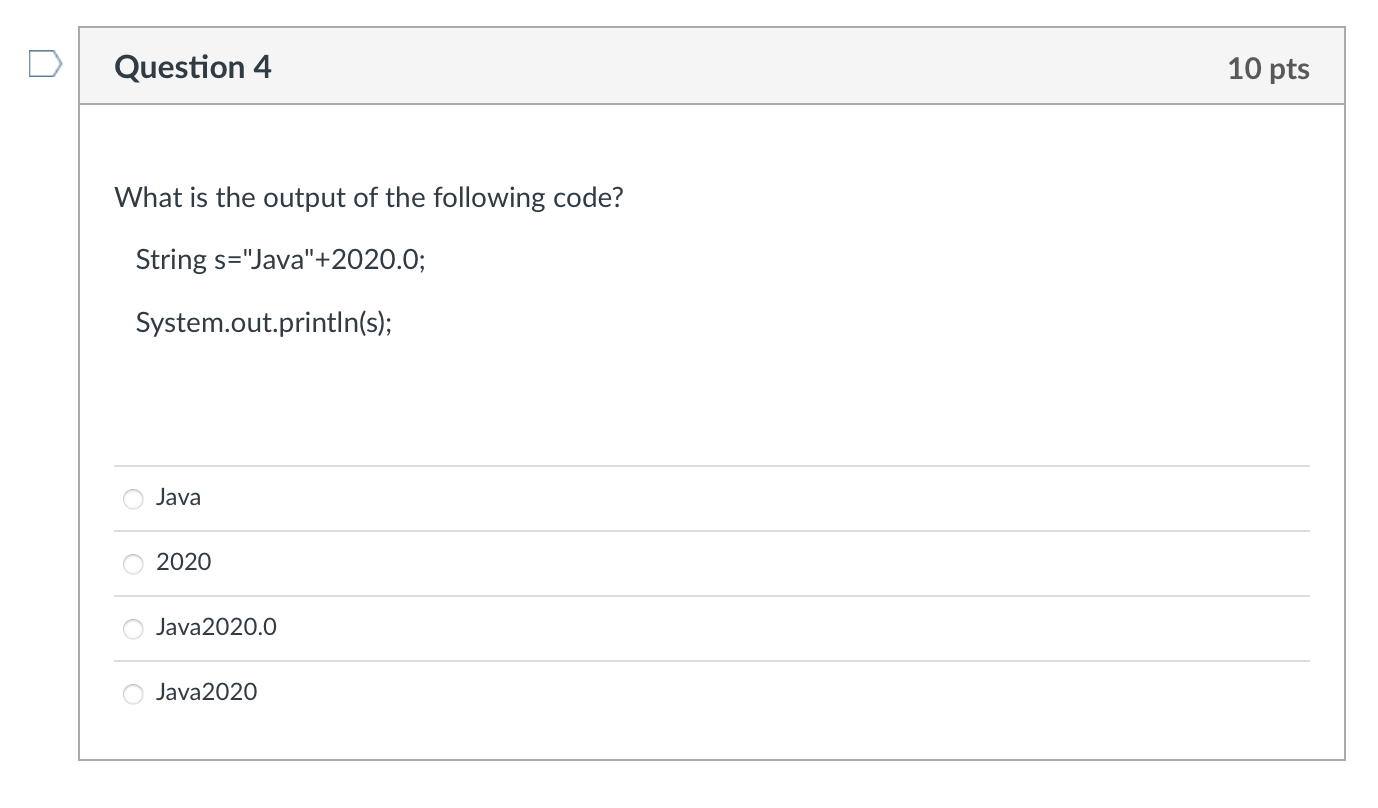Select the "Java" radio button
Screen dimensions: 1378x808
coord(134,498)
